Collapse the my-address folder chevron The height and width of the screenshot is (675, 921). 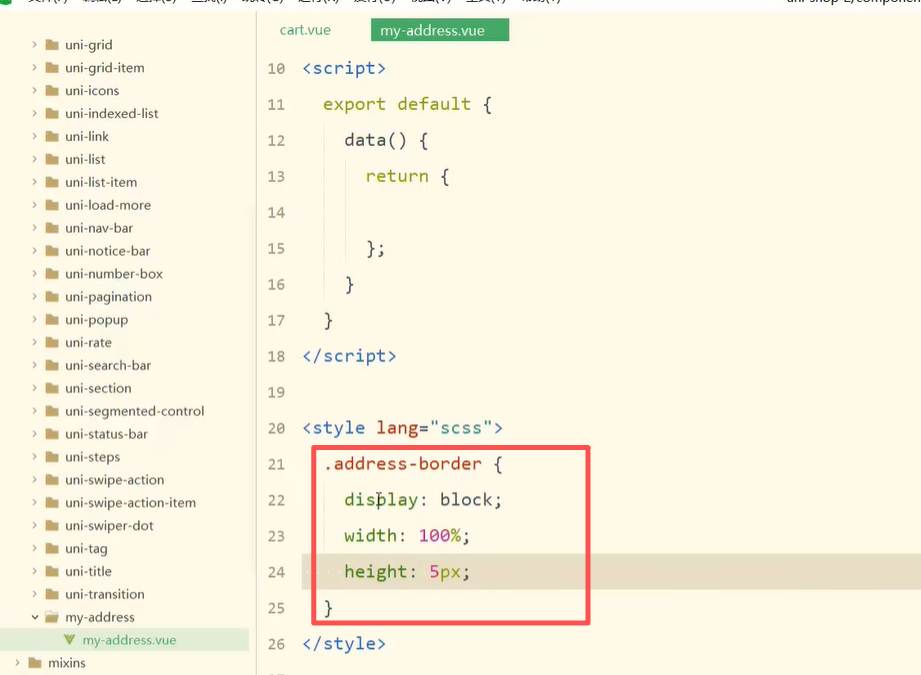pyautogui.click(x=35, y=617)
